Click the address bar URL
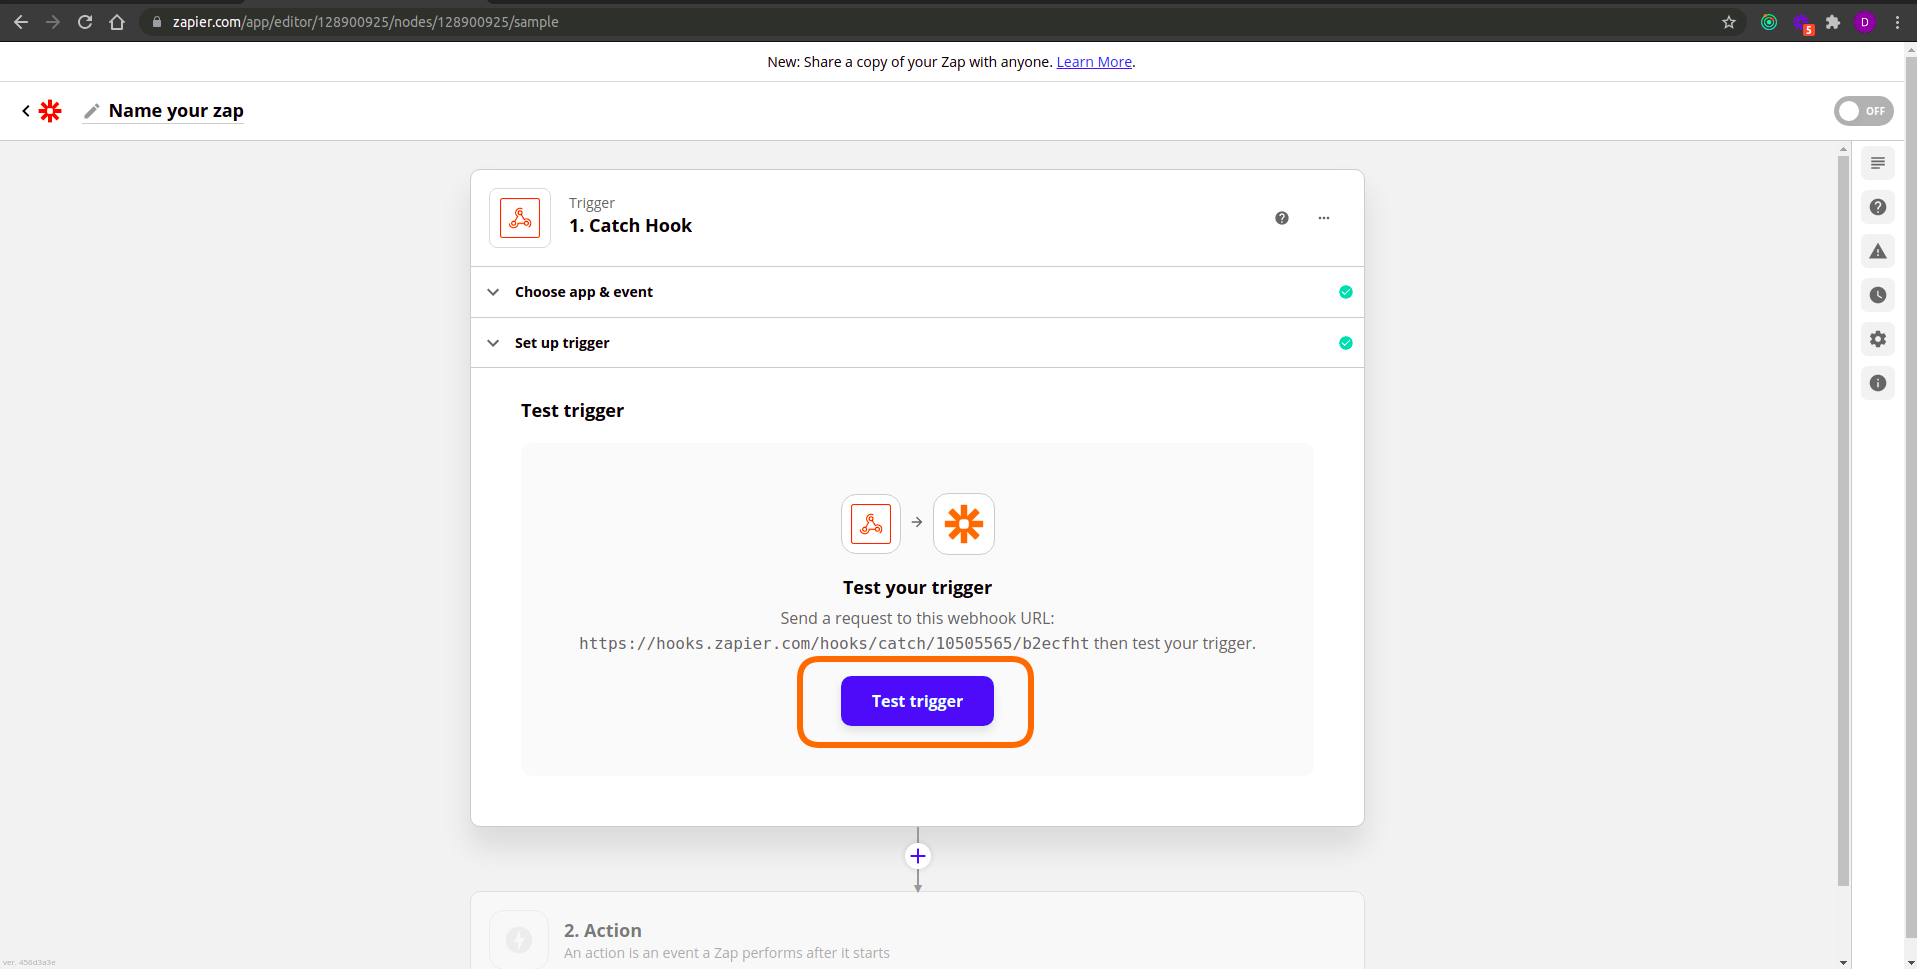Image resolution: width=1917 pixels, height=969 pixels. tap(365, 22)
